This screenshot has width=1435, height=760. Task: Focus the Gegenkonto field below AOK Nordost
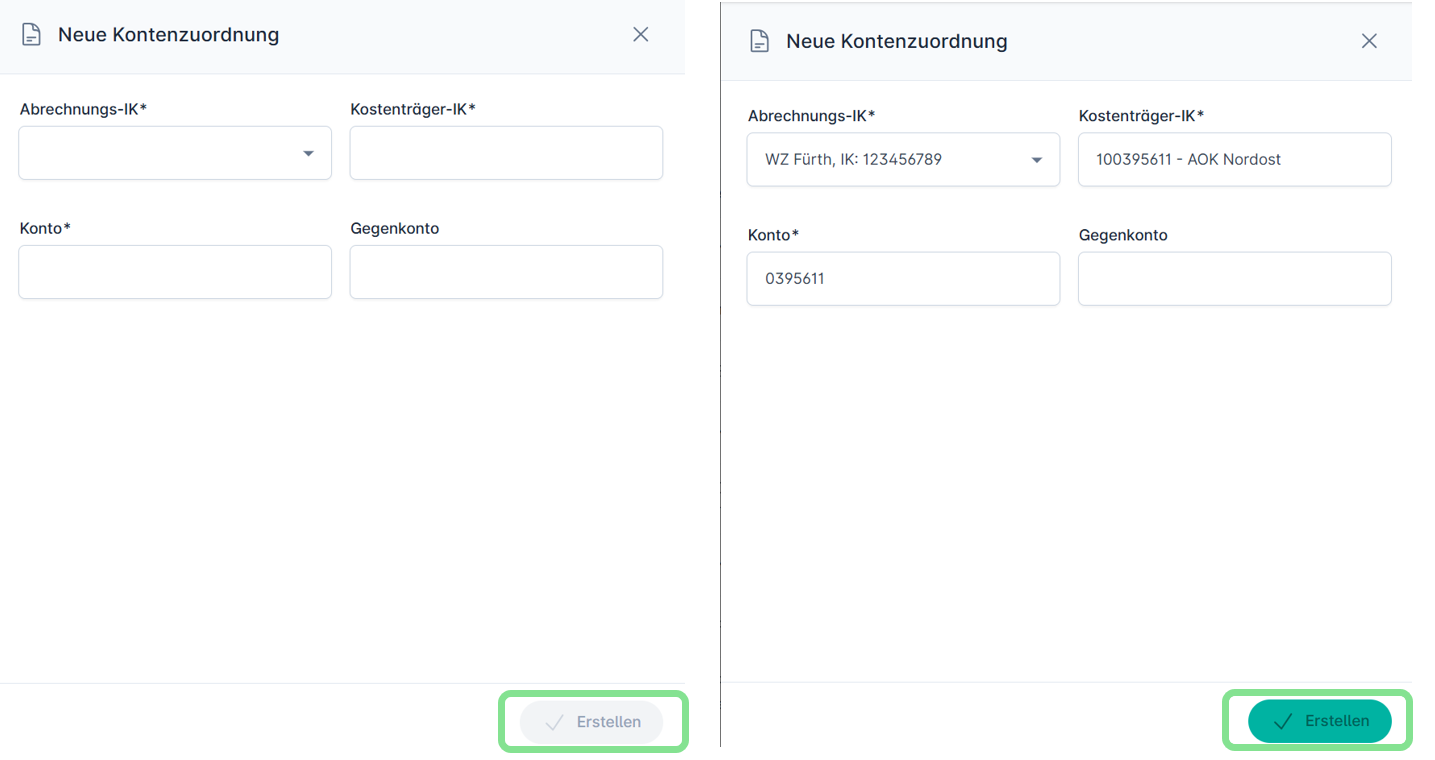(1234, 279)
